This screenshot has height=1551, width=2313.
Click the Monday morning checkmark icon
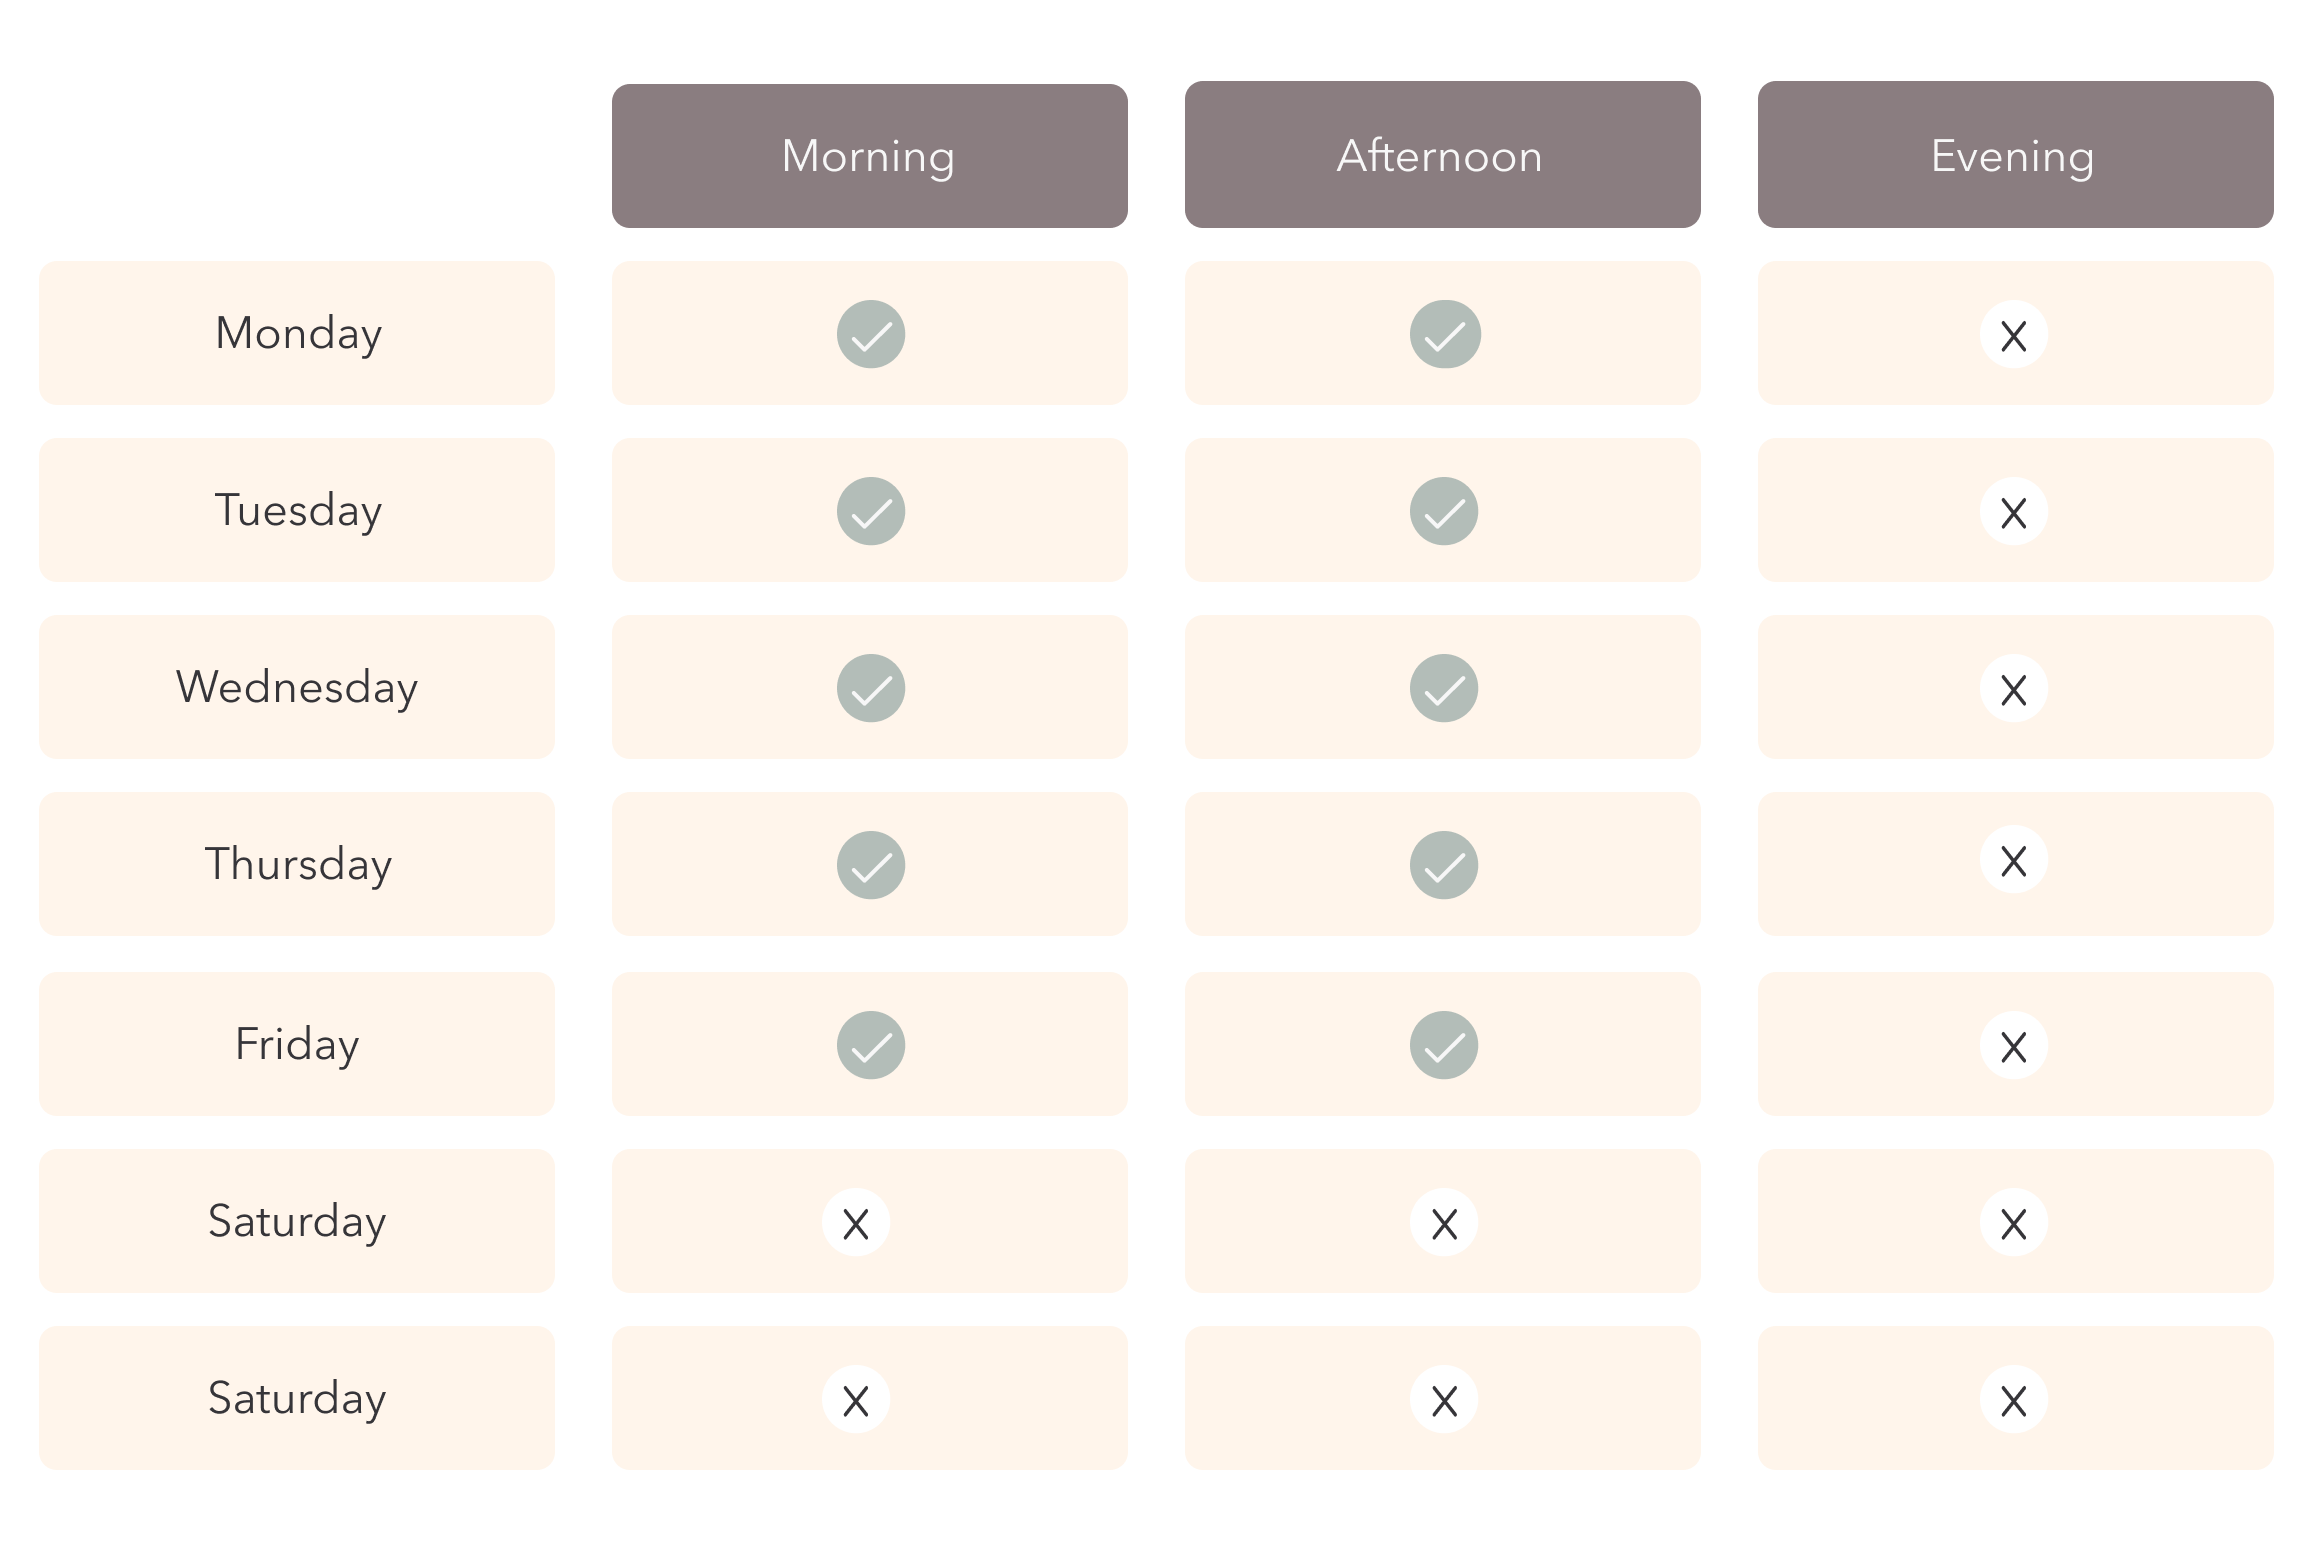coord(871,334)
